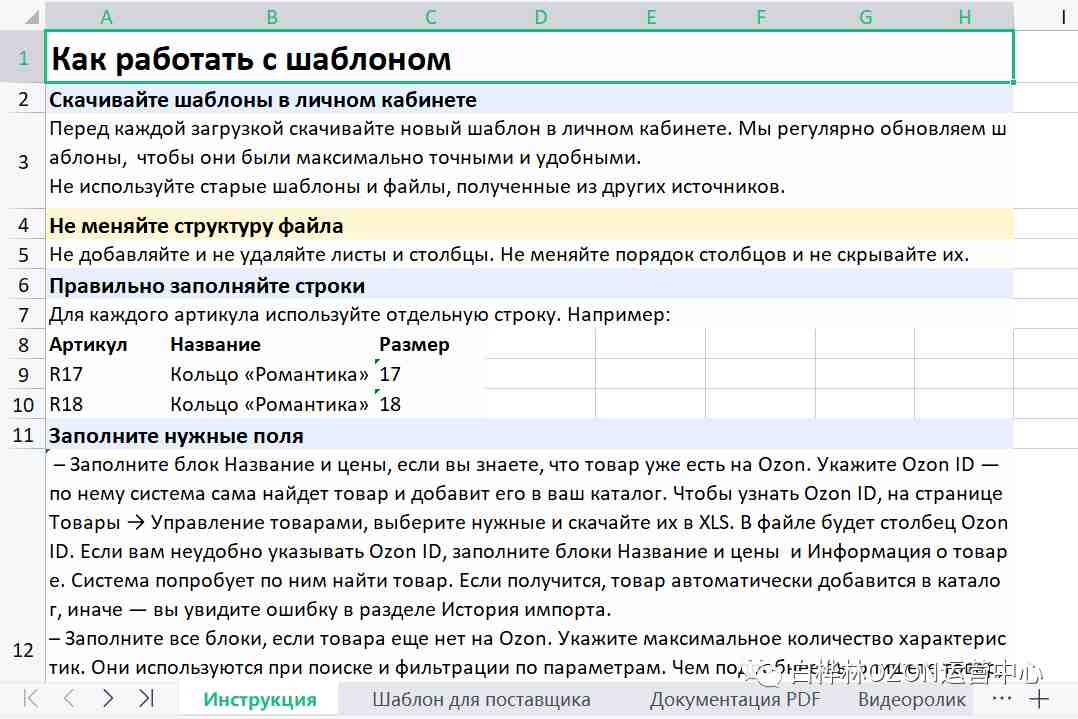Jump to last sheet navigation arrow
The image size is (1078, 719).
tap(146, 698)
